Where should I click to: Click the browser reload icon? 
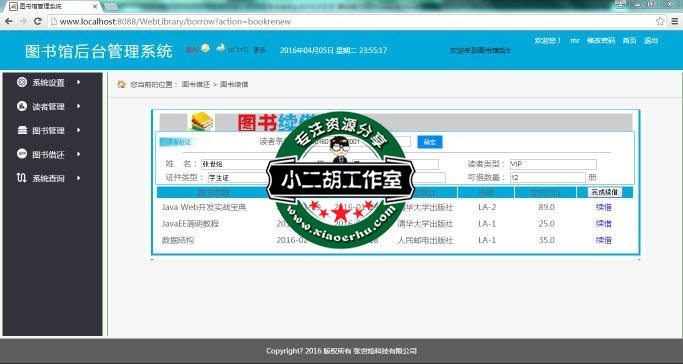click(x=37, y=21)
